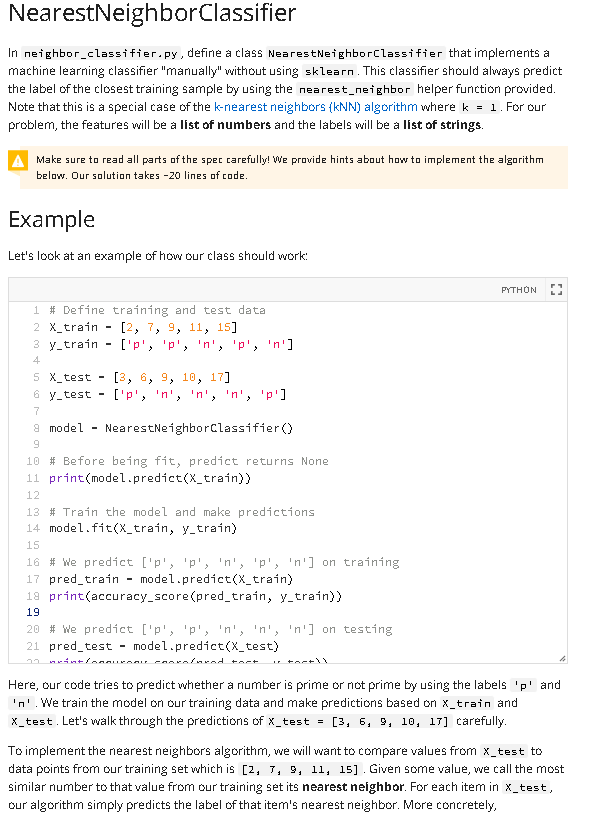The image size is (589, 820).
Task: Click the neighbor_classifier.py inline code
Action: point(102,53)
